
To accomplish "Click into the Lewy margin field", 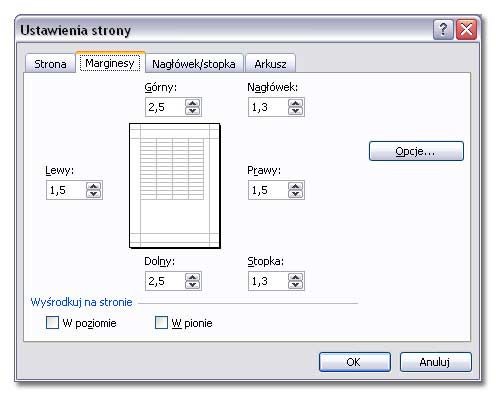I will coord(66,190).
